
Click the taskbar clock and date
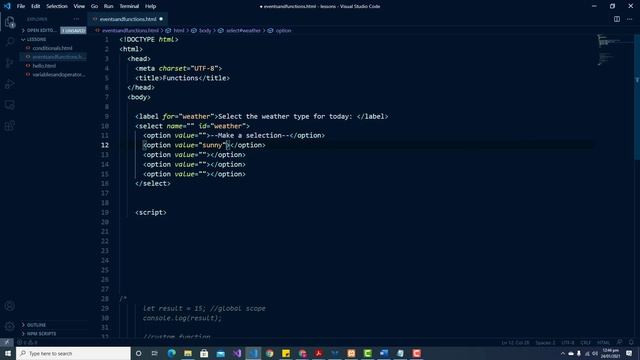click(610, 353)
